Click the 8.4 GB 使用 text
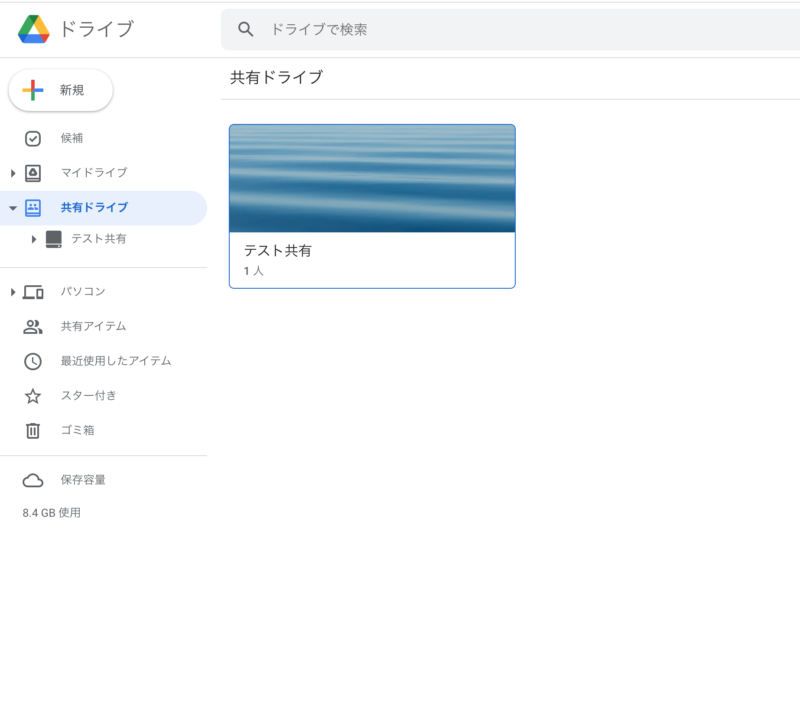Viewport: 800px width, 724px height. click(52, 513)
